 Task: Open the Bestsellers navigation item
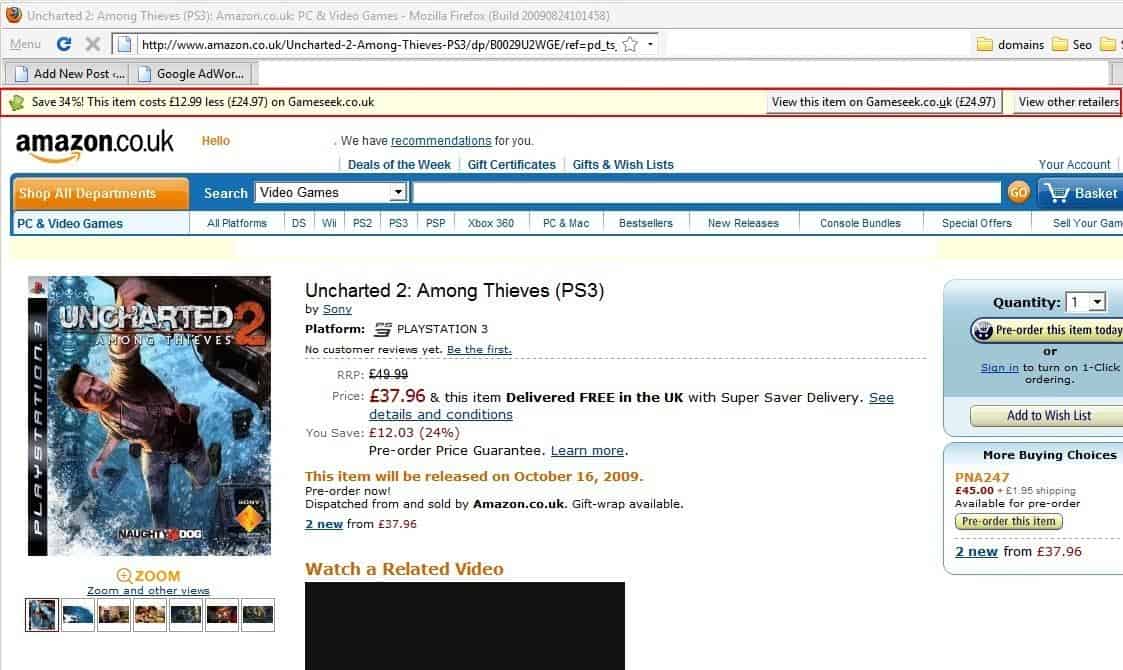pyautogui.click(x=646, y=223)
